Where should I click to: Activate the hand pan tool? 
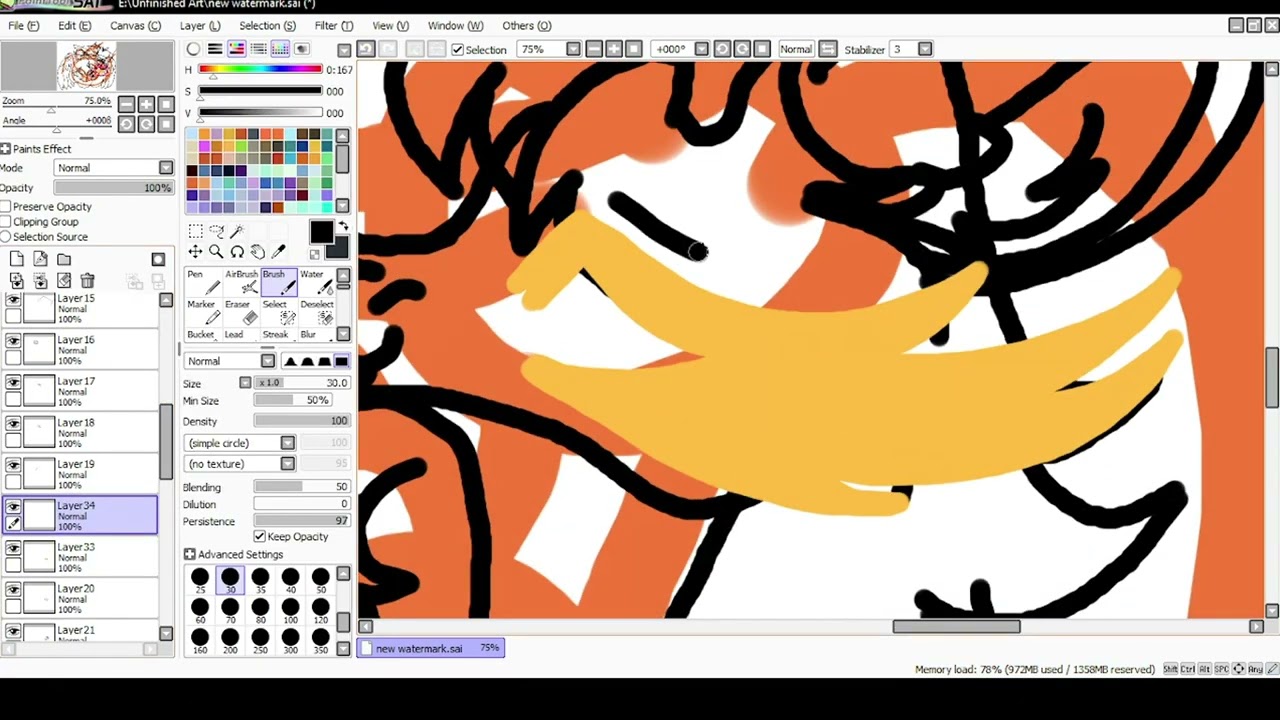[258, 252]
